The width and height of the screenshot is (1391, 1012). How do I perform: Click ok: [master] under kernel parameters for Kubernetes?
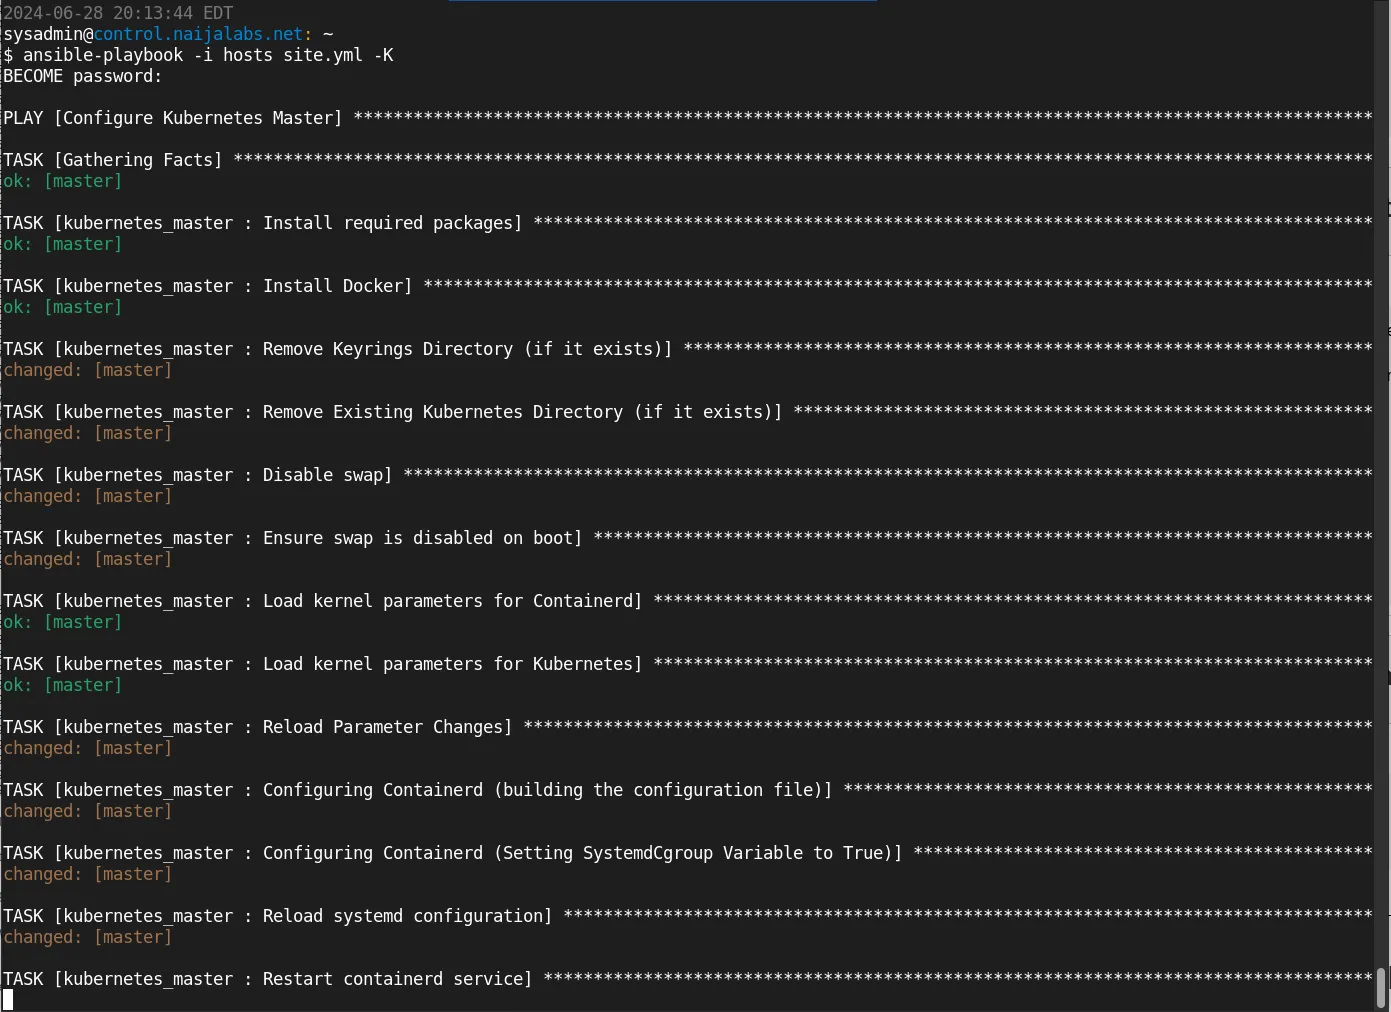[x=63, y=685]
